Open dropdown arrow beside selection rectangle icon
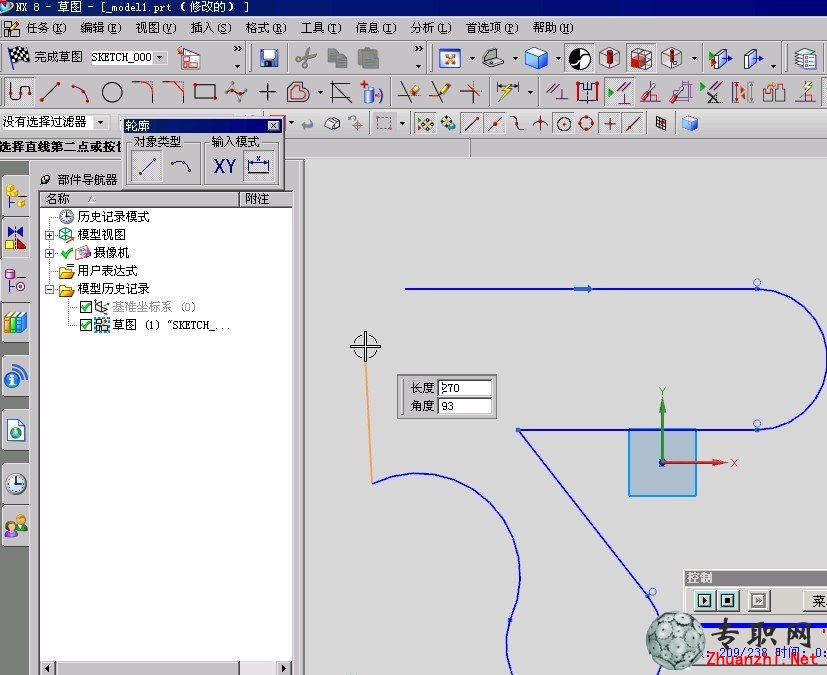The width and height of the screenshot is (827, 675). click(402, 124)
